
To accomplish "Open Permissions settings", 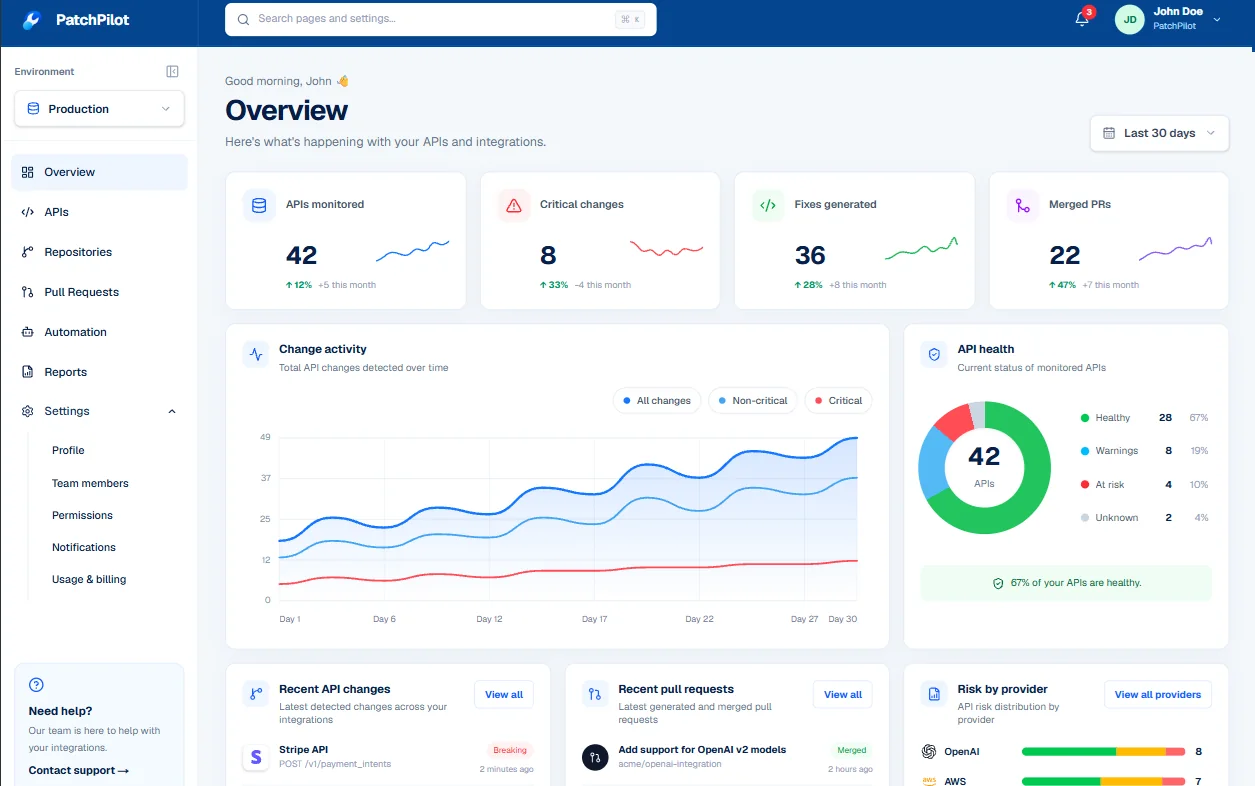I will [x=82, y=515].
